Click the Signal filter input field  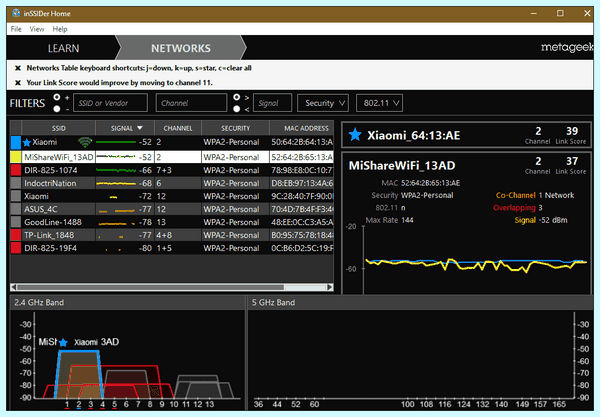coord(272,103)
